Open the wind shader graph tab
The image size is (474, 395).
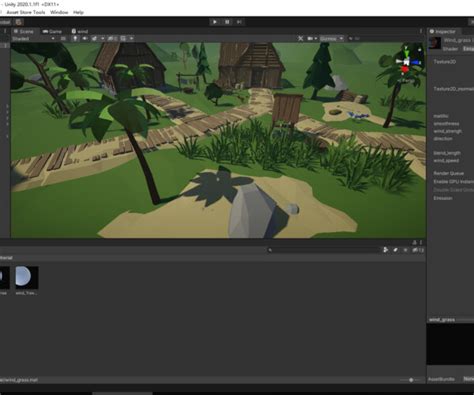tap(80, 31)
